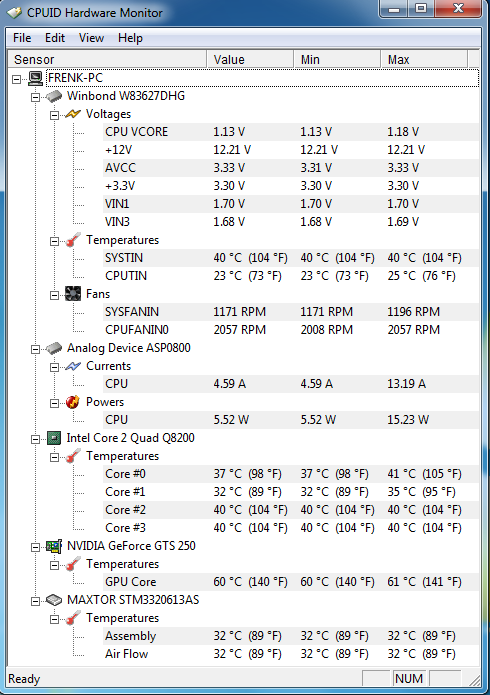490x695 pixels.
Task: Select the CPU VCORE row
Action: point(291,132)
